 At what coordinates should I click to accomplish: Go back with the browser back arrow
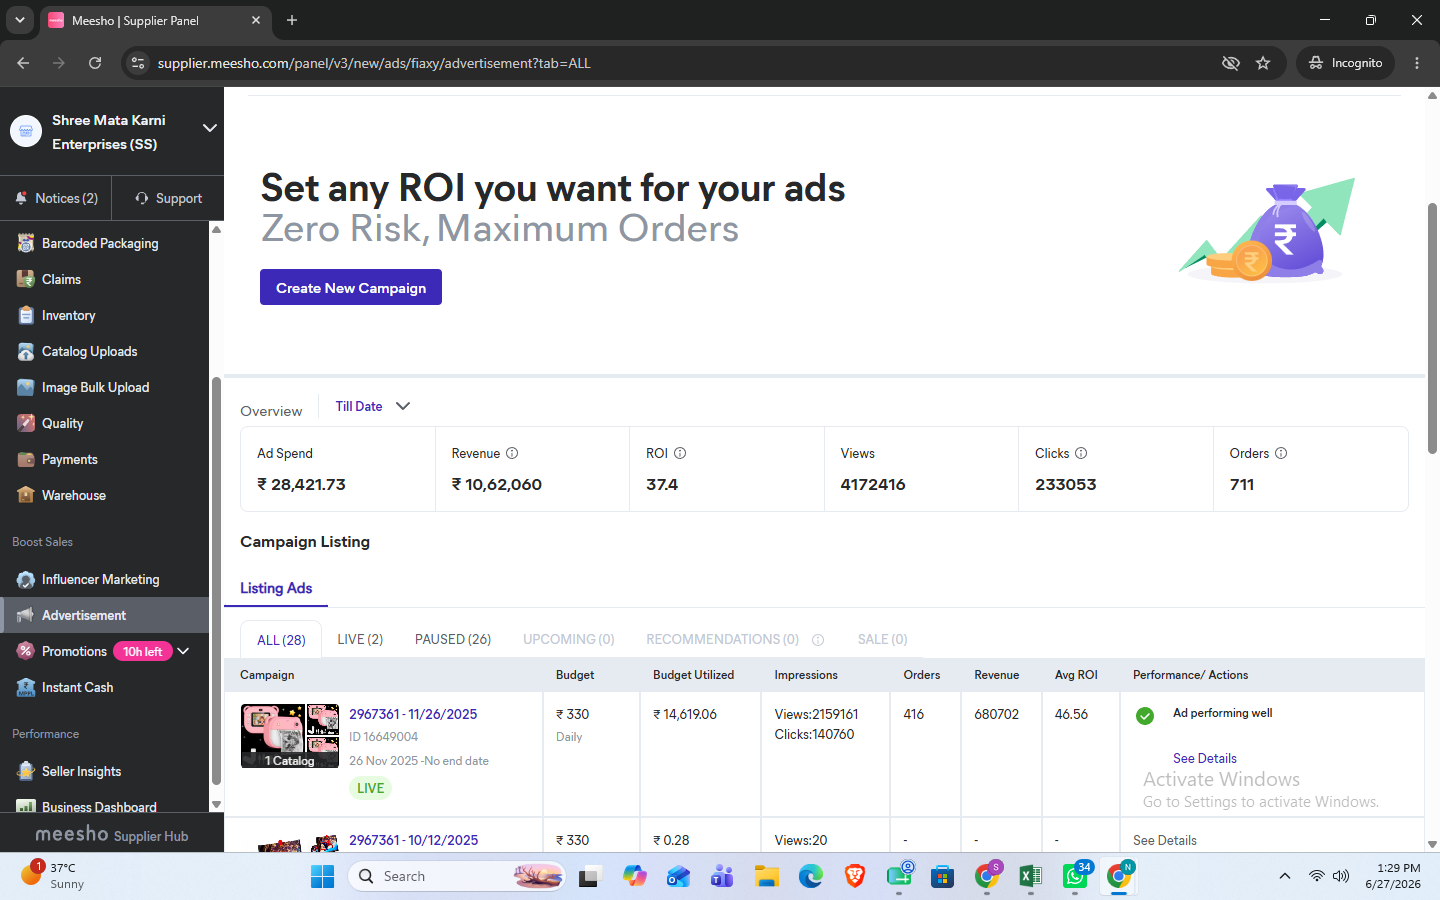pyautogui.click(x=23, y=63)
